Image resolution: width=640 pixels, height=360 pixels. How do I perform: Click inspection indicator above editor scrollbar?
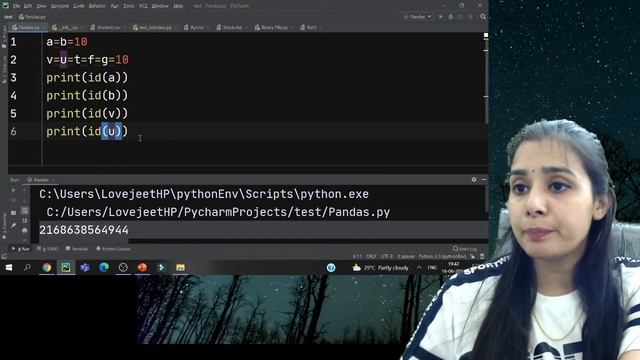(x=486, y=36)
